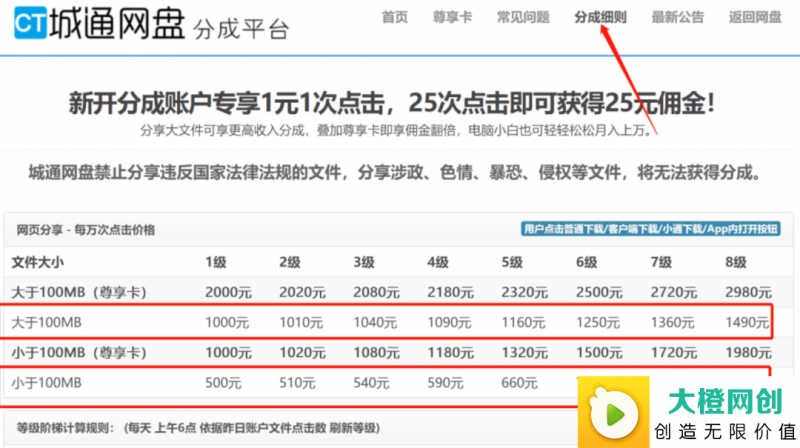The image size is (800, 448).
Task: Select the 分成细则 nav item
Action: pos(600,17)
